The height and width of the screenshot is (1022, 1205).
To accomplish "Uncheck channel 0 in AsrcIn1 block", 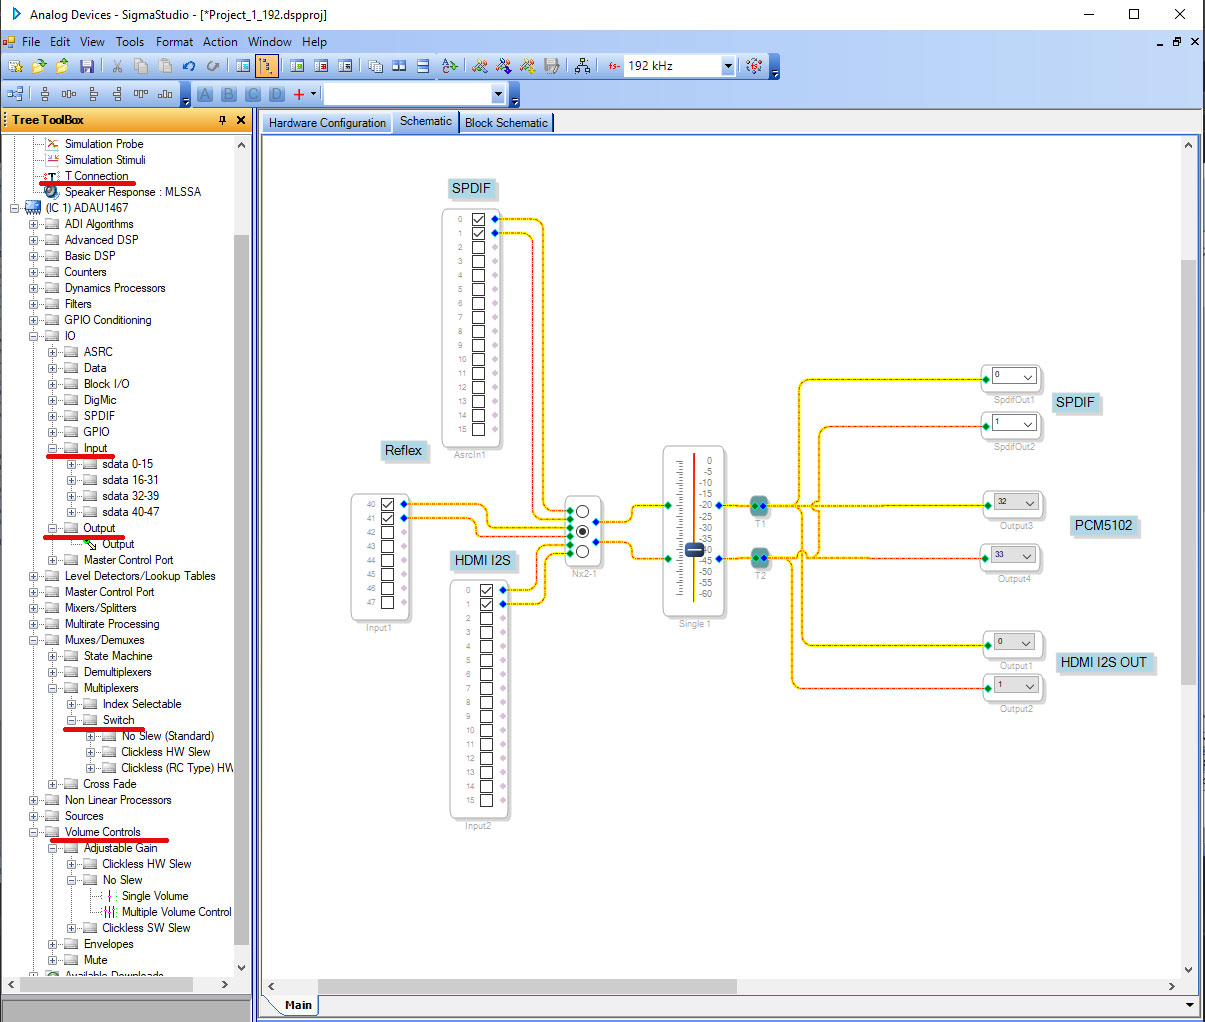I will [478, 219].
